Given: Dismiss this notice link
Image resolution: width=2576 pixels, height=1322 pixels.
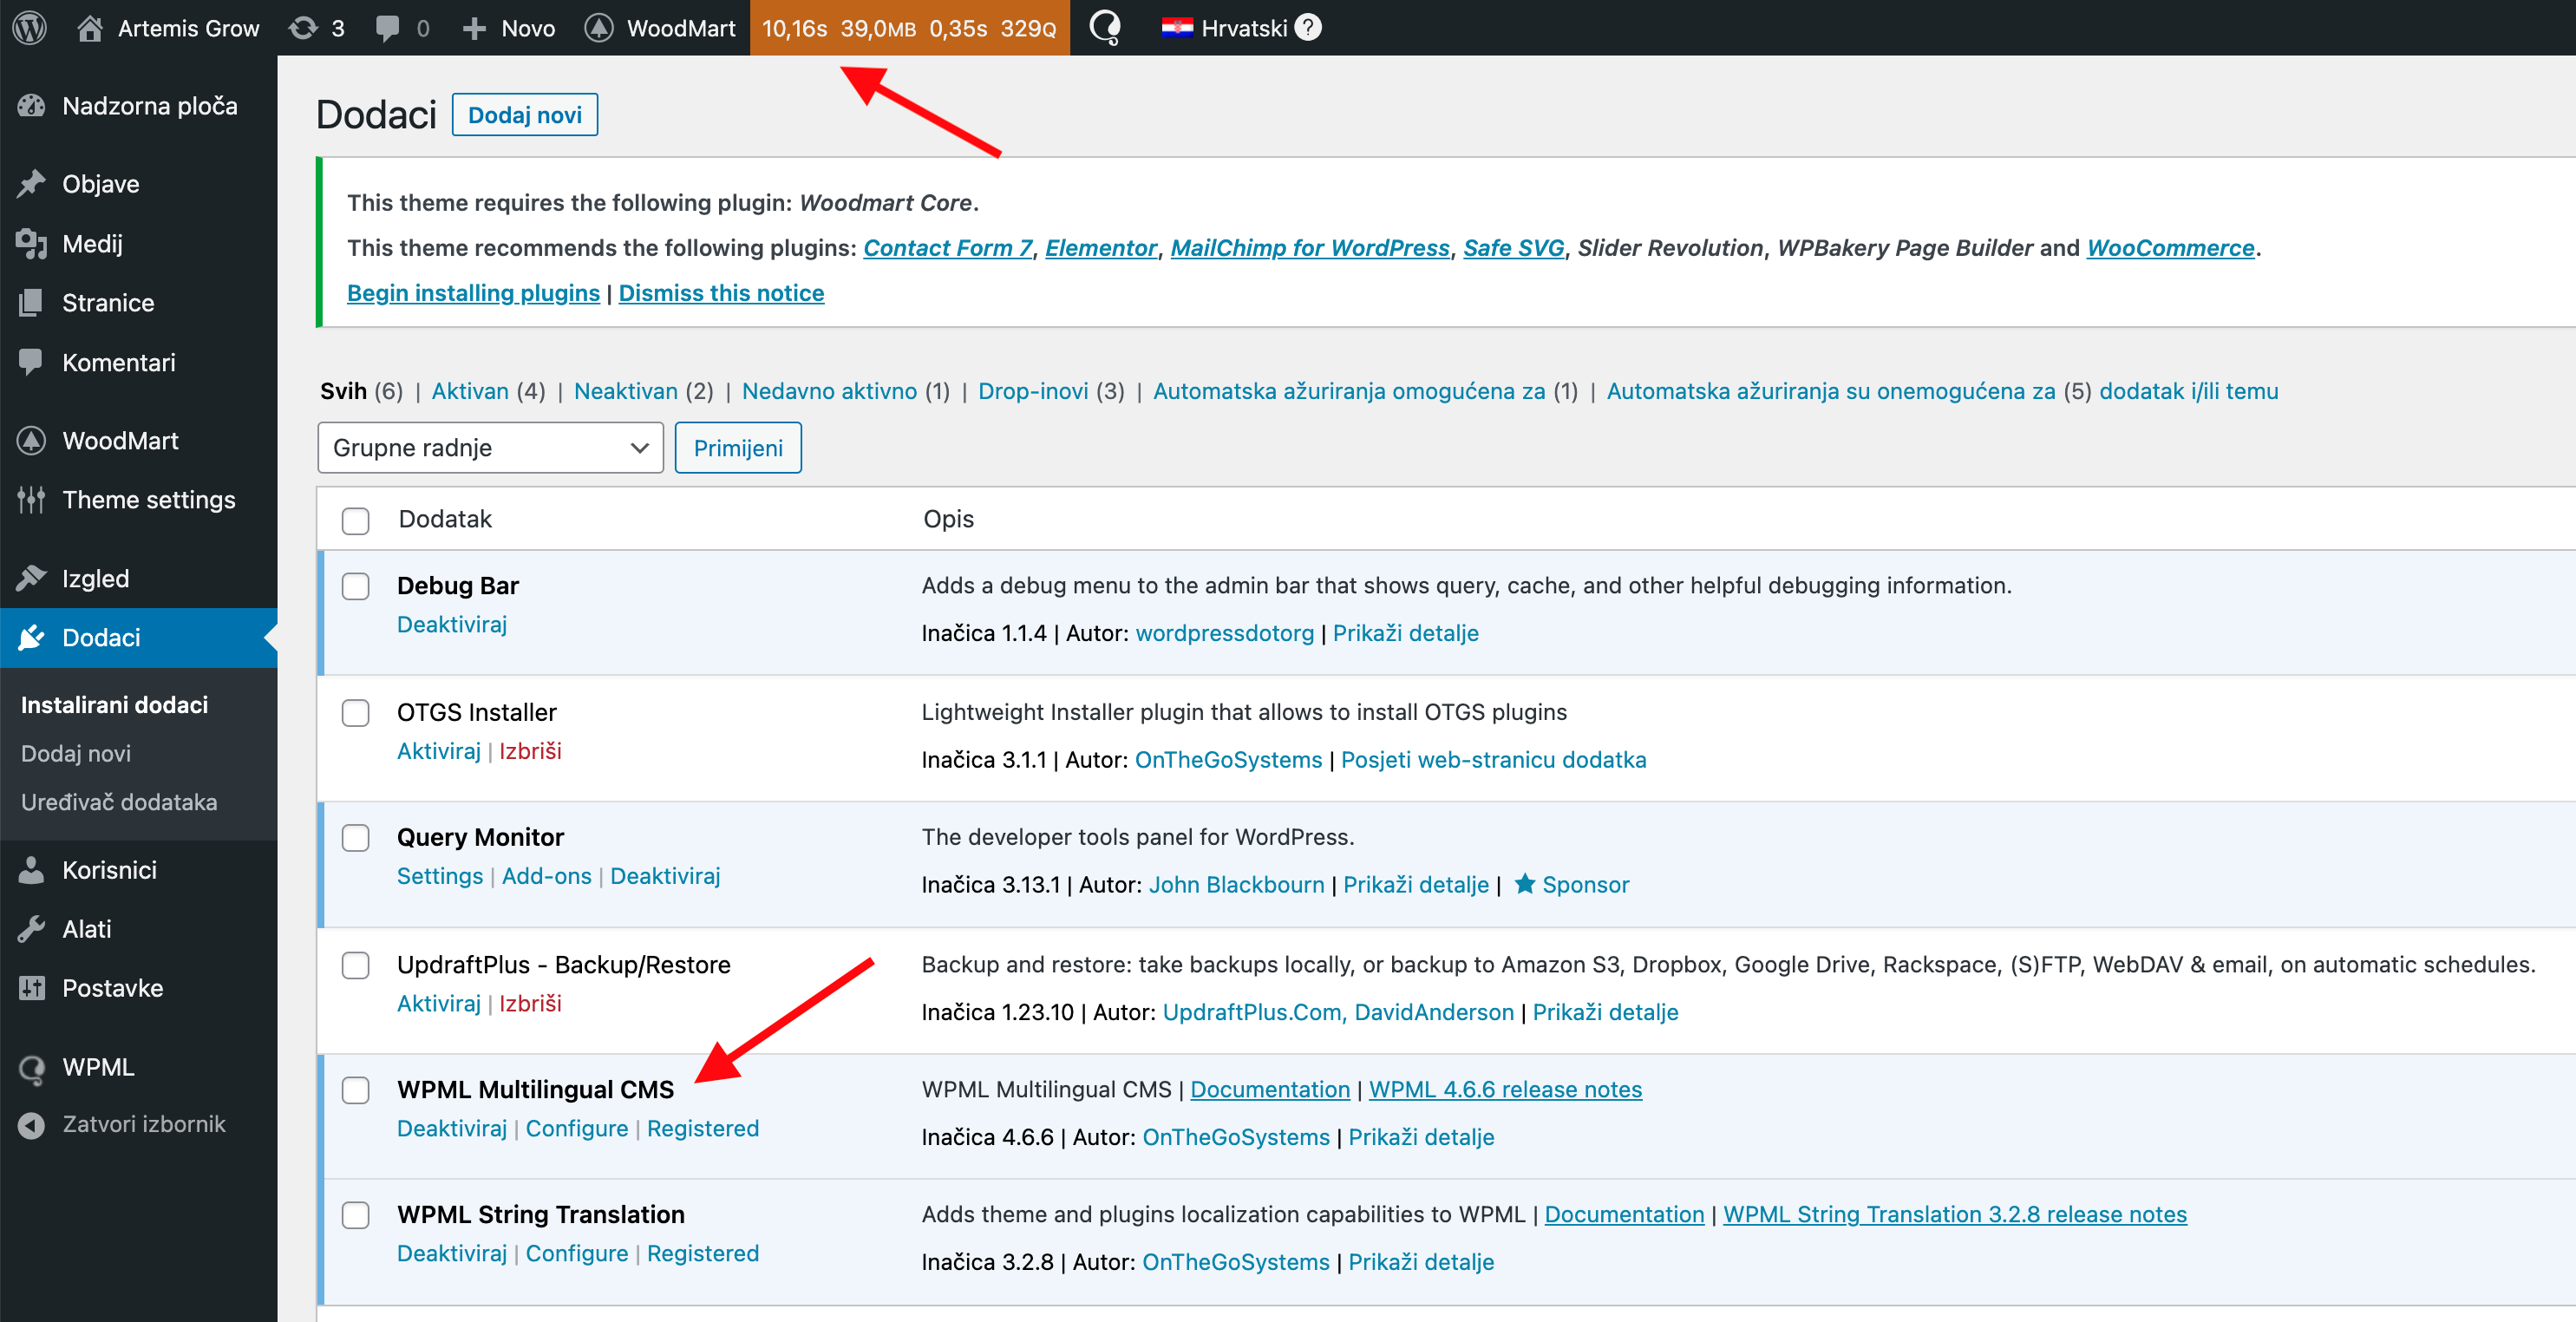Looking at the screenshot, I should pyautogui.click(x=721, y=293).
